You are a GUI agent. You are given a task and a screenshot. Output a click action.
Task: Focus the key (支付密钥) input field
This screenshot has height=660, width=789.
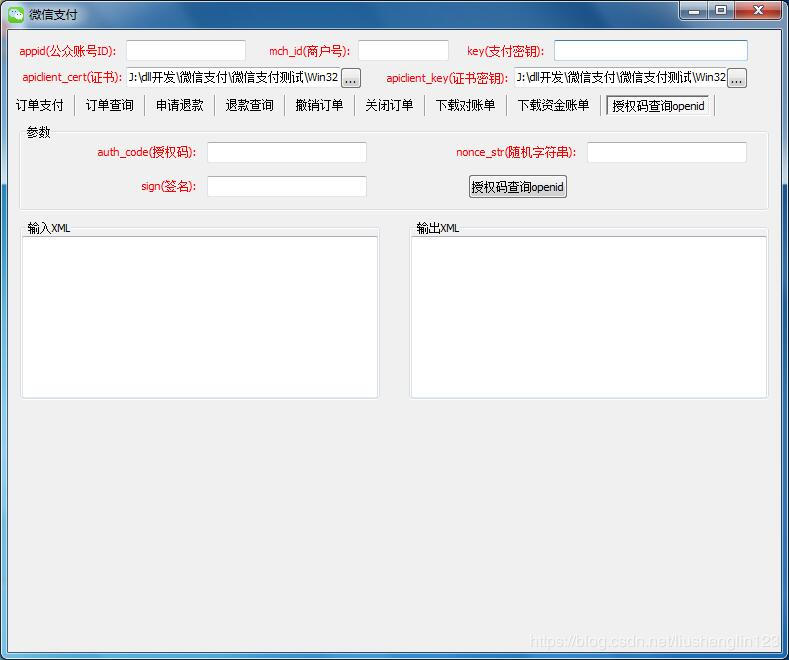coord(651,51)
